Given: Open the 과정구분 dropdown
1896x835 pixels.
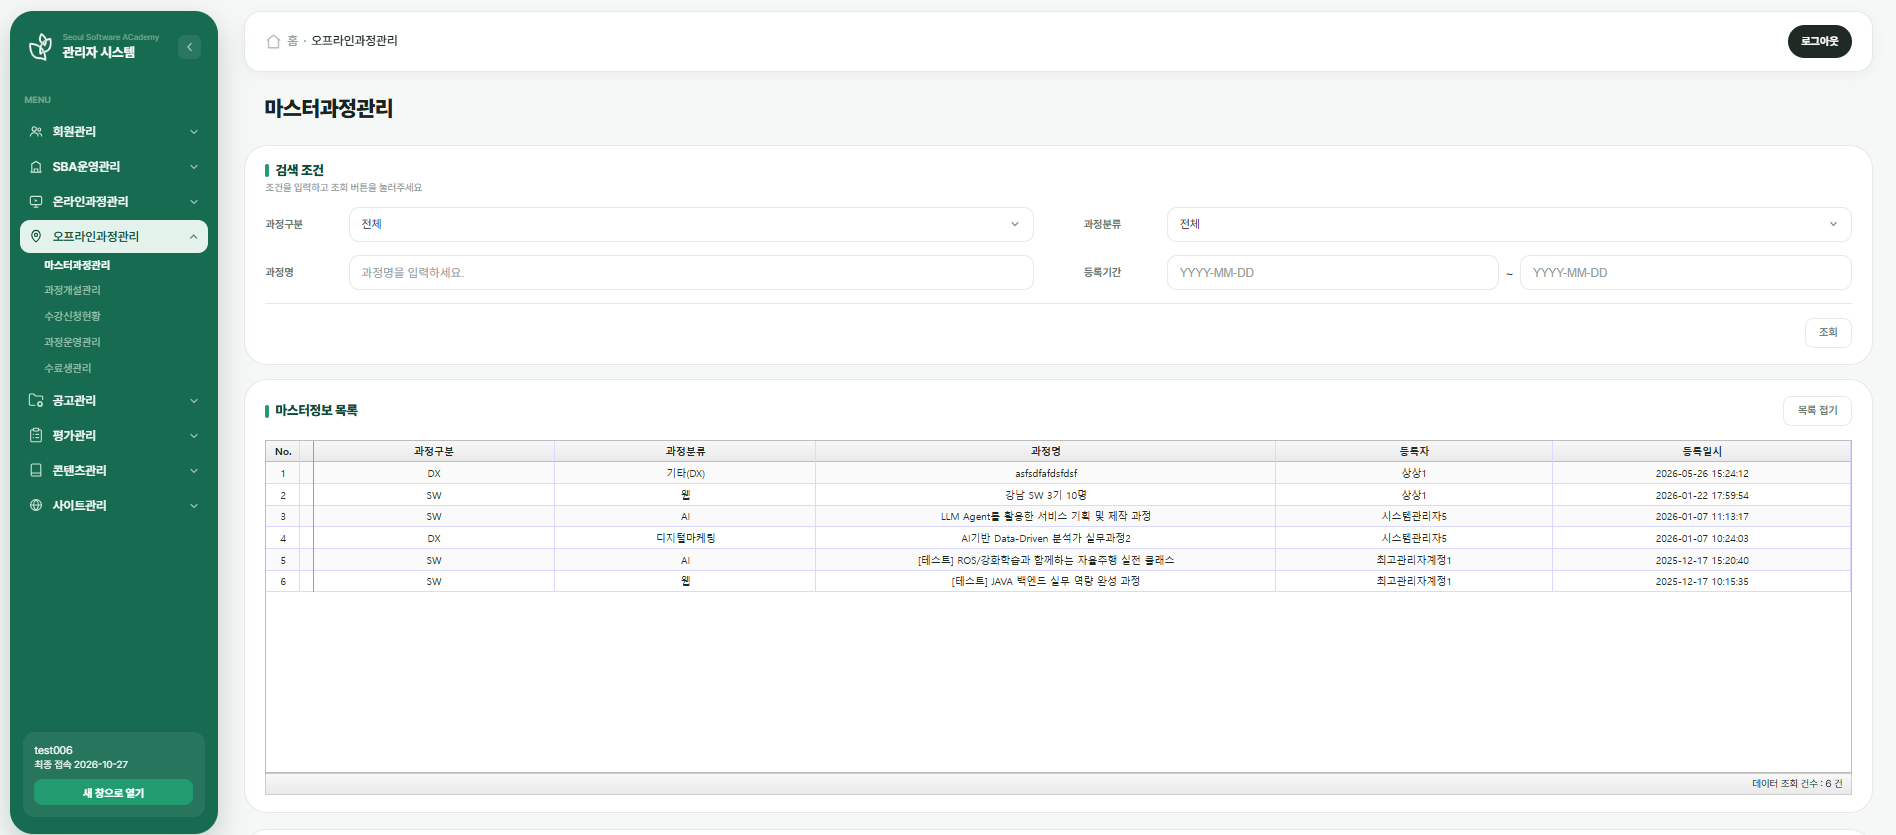Looking at the screenshot, I should tap(691, 224).
